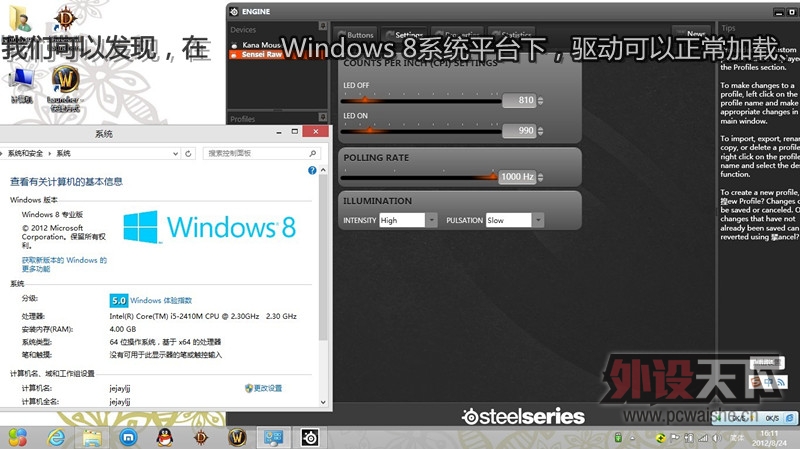800x449 pixels.
Task: Click the scroll up arrow in System window
Action: click(x=323, y=170)
